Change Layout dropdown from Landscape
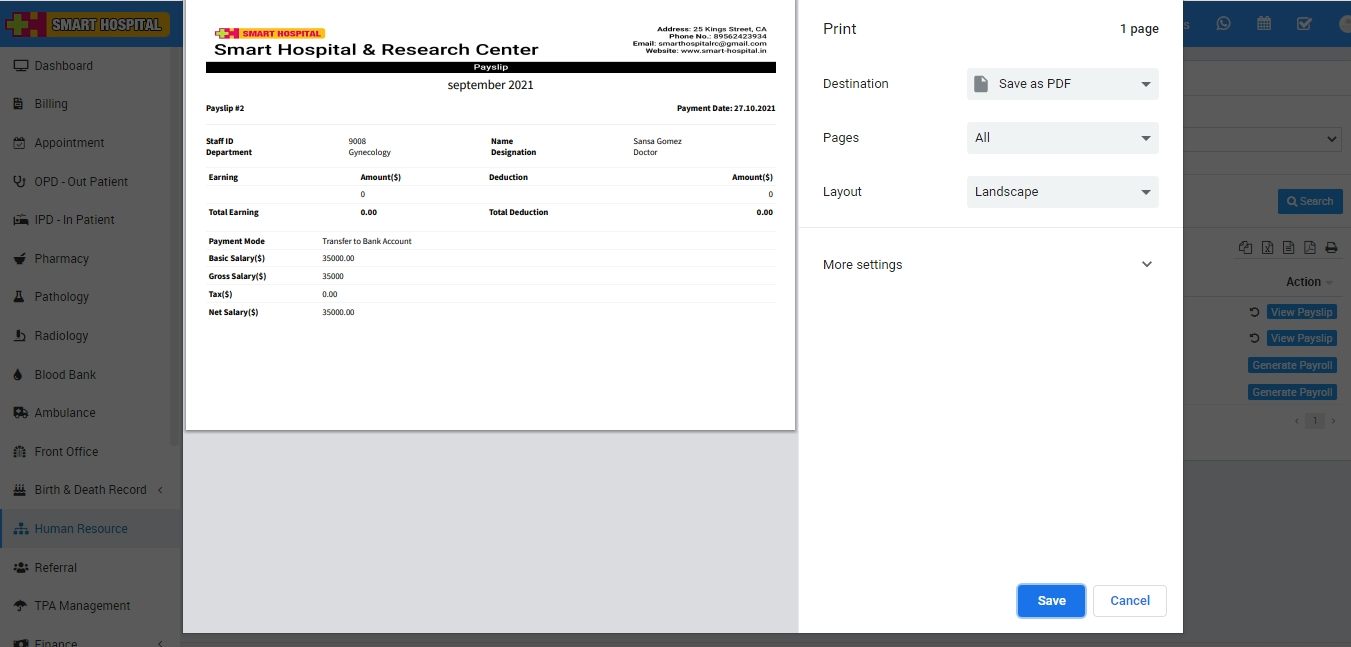Viewport: 1351px width, 647px height. point(1062,192)
